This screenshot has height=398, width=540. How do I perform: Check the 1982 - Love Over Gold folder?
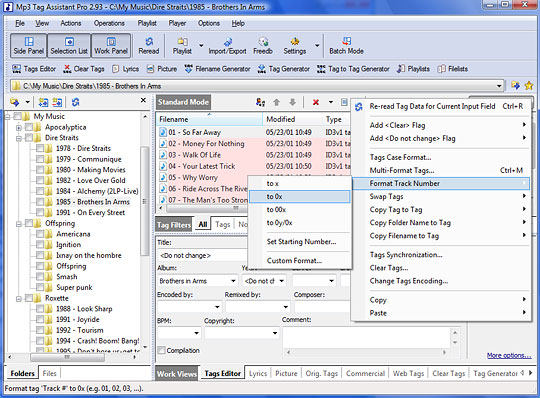pos(40,180)
